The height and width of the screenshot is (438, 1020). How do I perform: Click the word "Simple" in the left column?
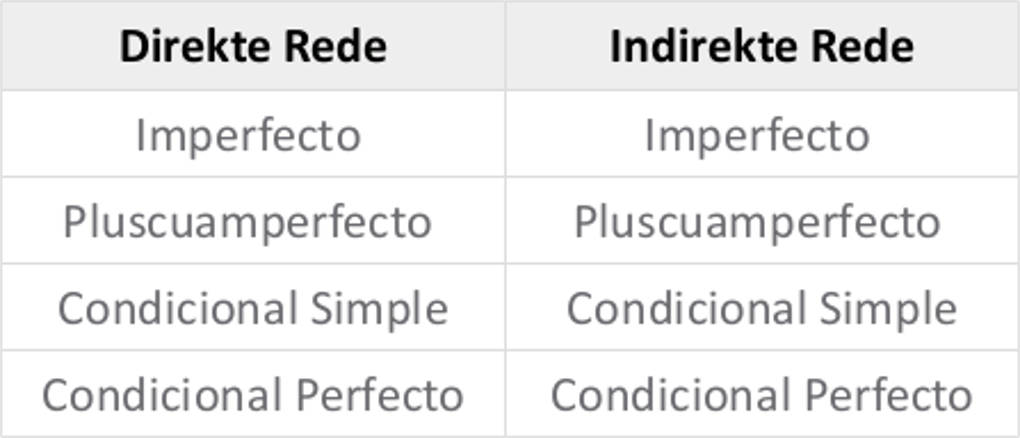379,309
